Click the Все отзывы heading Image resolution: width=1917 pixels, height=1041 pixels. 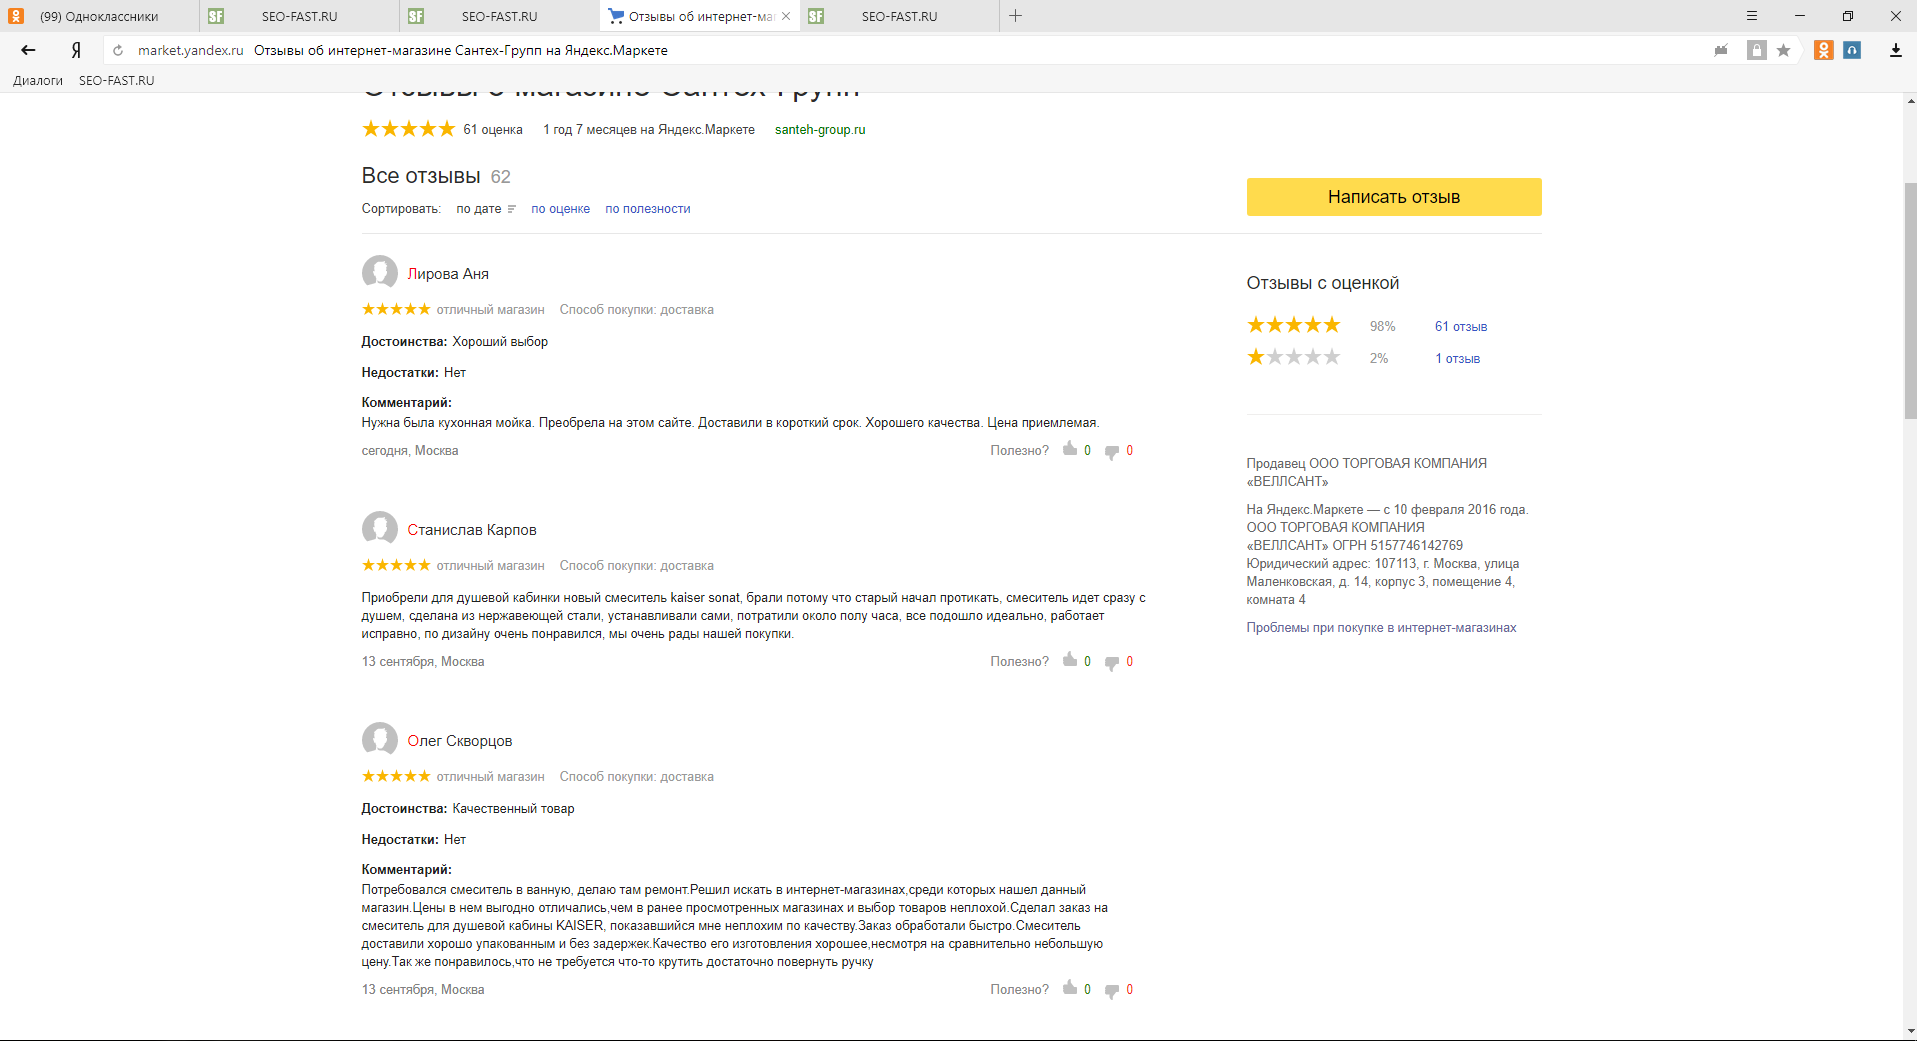(x=421, y=176)
